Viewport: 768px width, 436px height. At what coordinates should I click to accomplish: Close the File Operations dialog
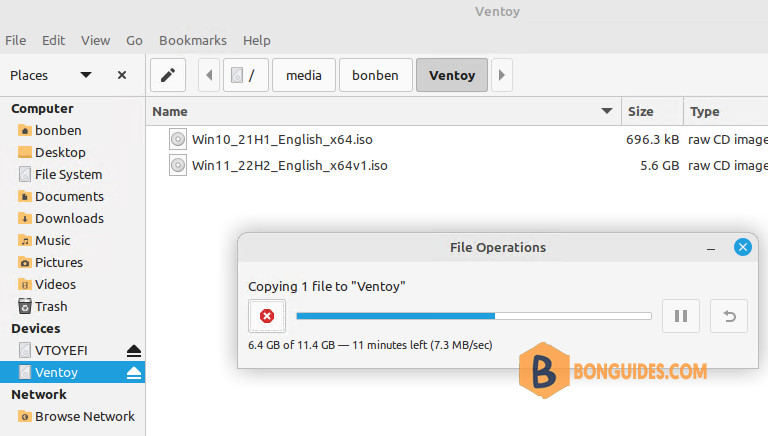coord(743,247)
